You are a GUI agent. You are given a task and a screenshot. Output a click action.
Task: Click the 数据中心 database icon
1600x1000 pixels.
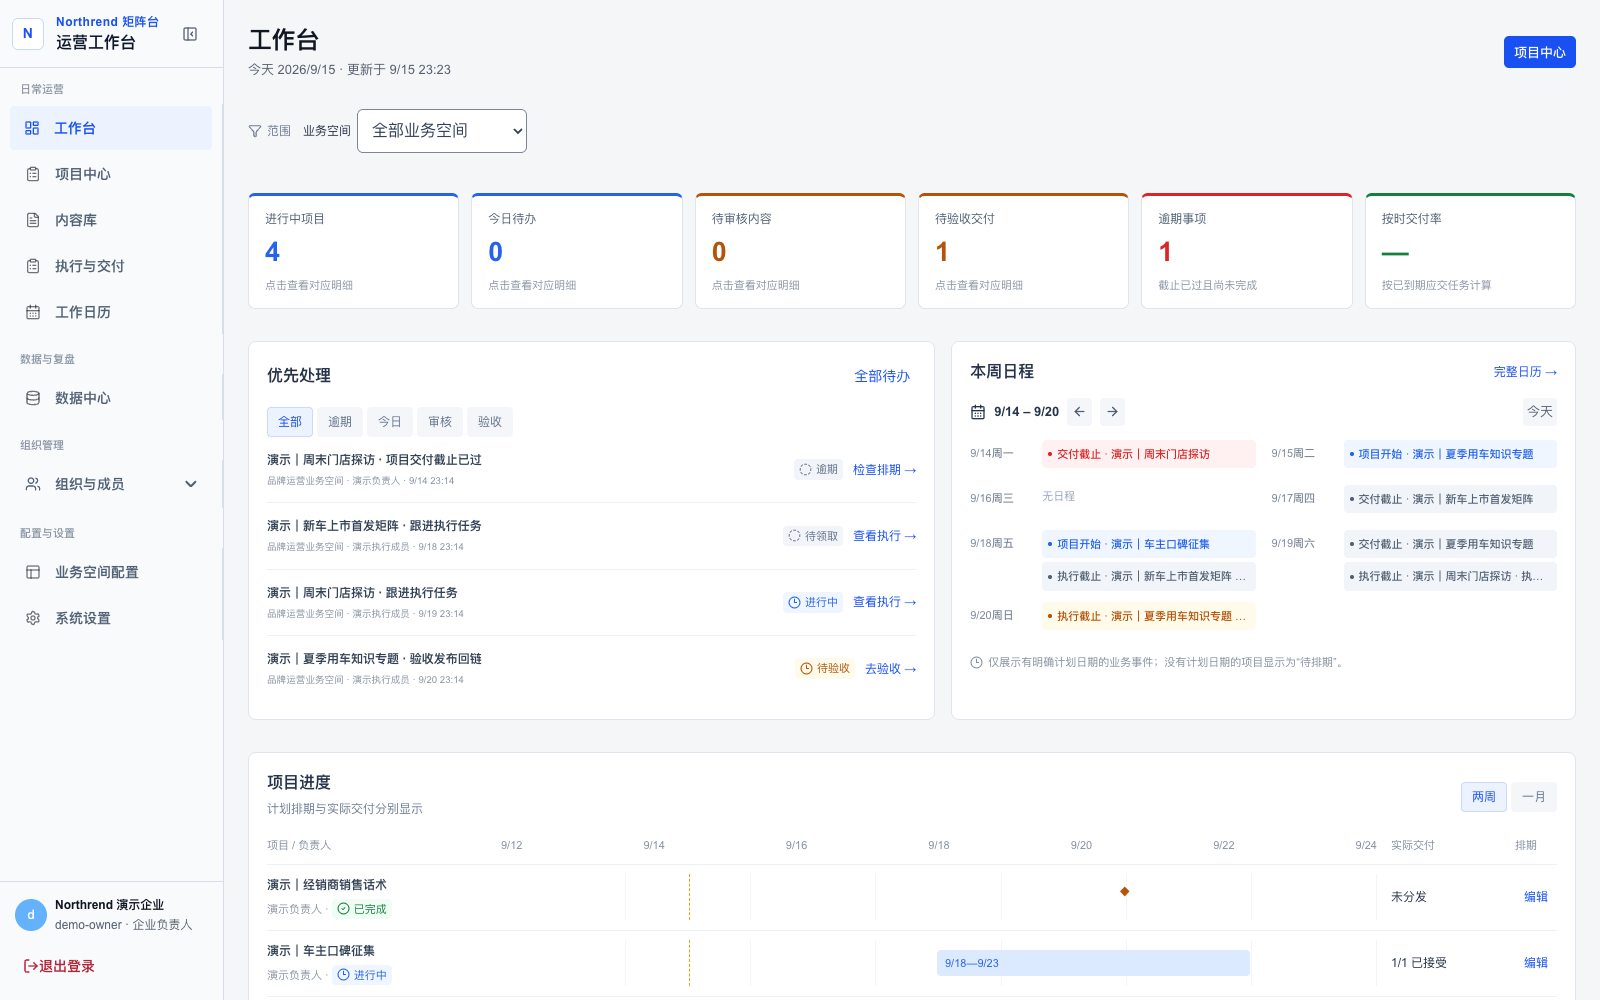coord(33,398)
